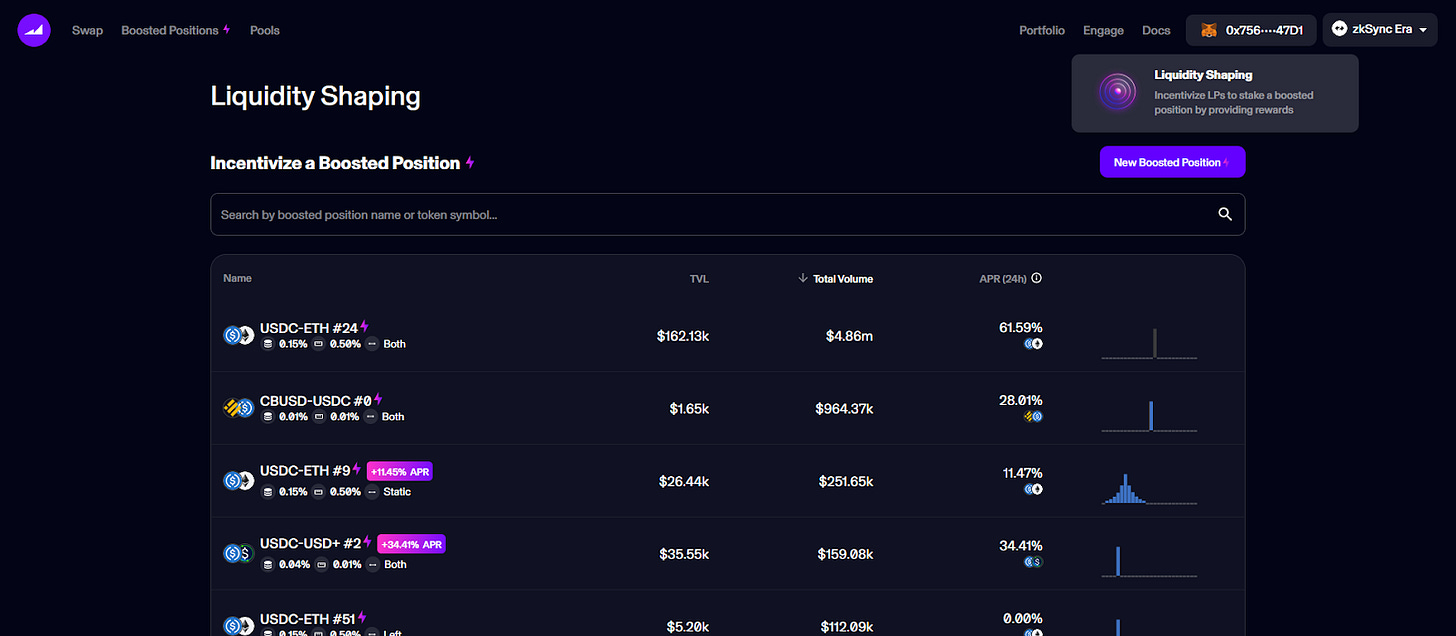Viewport: 1456px width, 636px height.
Task: Open the zkSync Era network dropdown
Action: [x=1381, y=30]
